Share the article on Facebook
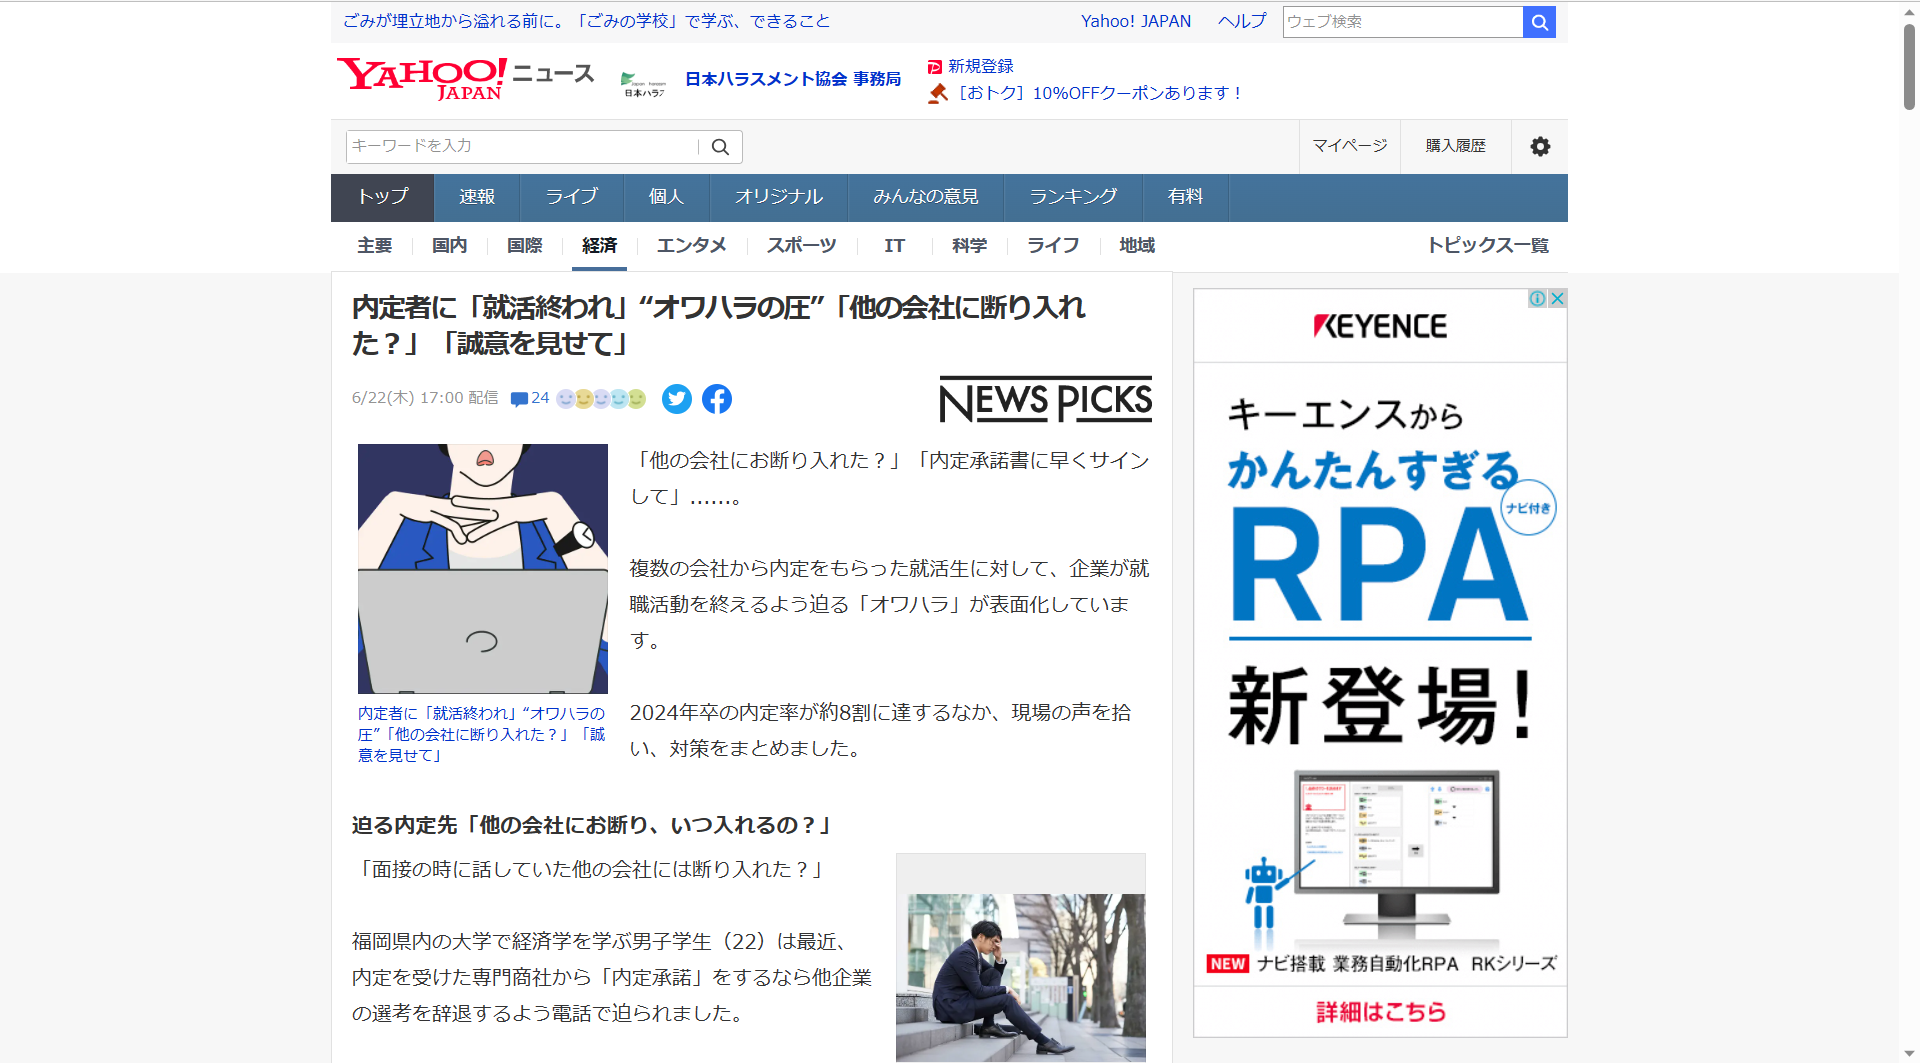 [x=716, y=399]
